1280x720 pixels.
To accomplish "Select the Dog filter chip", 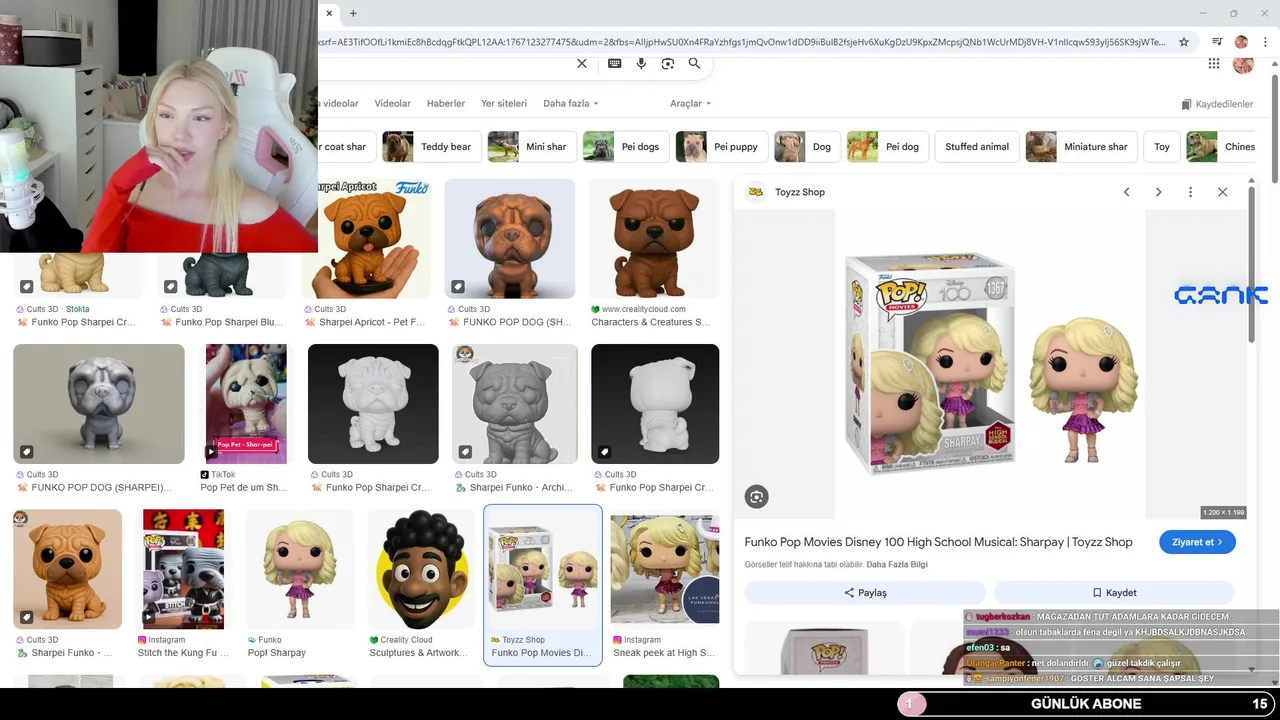I will 806,147.
